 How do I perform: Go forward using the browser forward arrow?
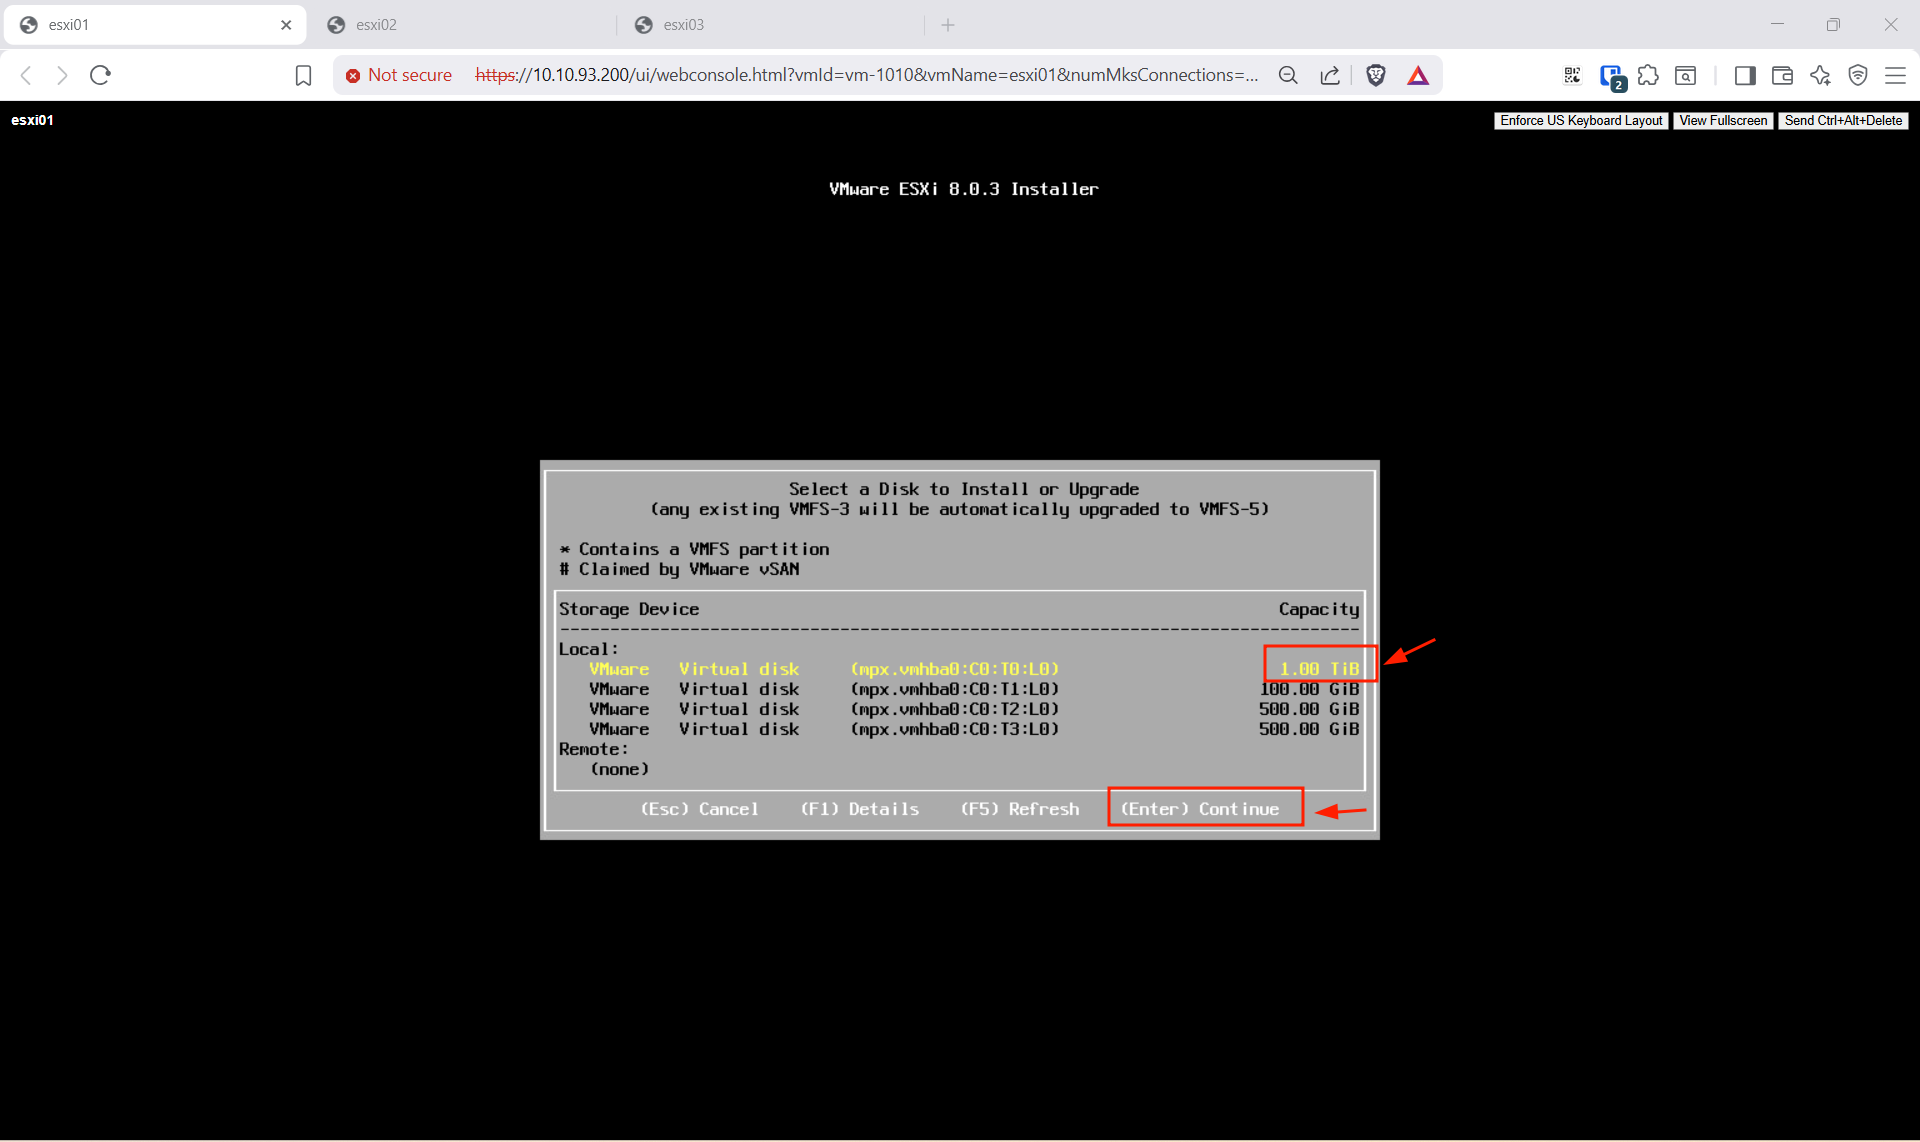[x=62, y=75]
